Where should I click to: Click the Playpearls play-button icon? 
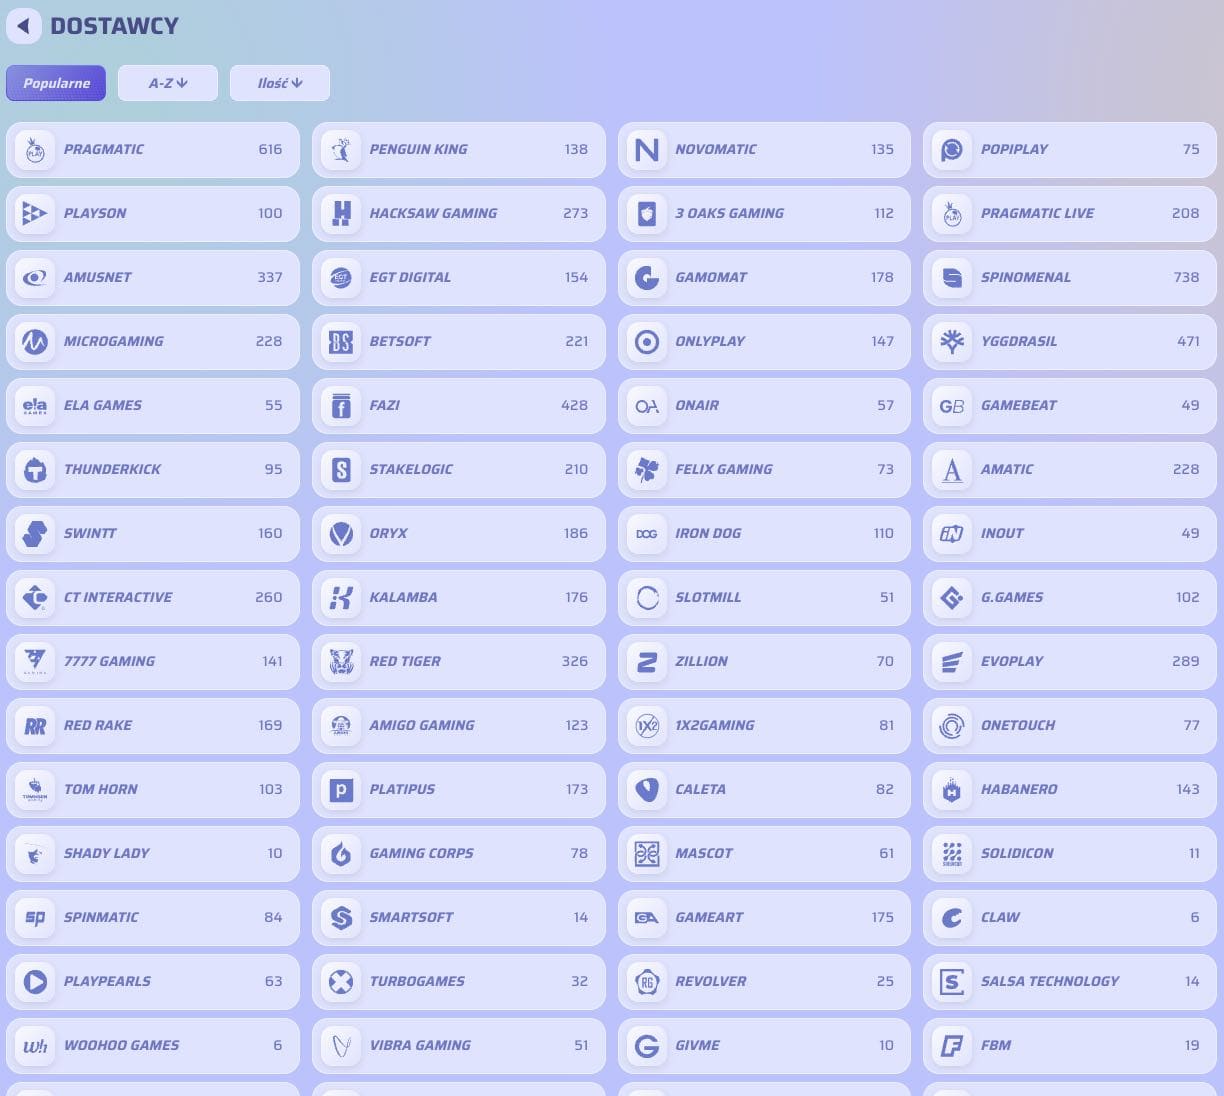(35, 982)
